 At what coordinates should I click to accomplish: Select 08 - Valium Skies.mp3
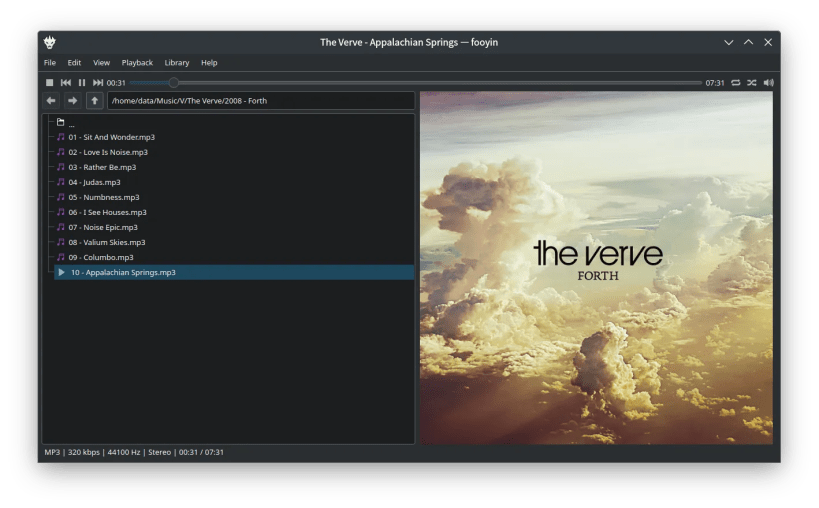click(x=235, y=242)
